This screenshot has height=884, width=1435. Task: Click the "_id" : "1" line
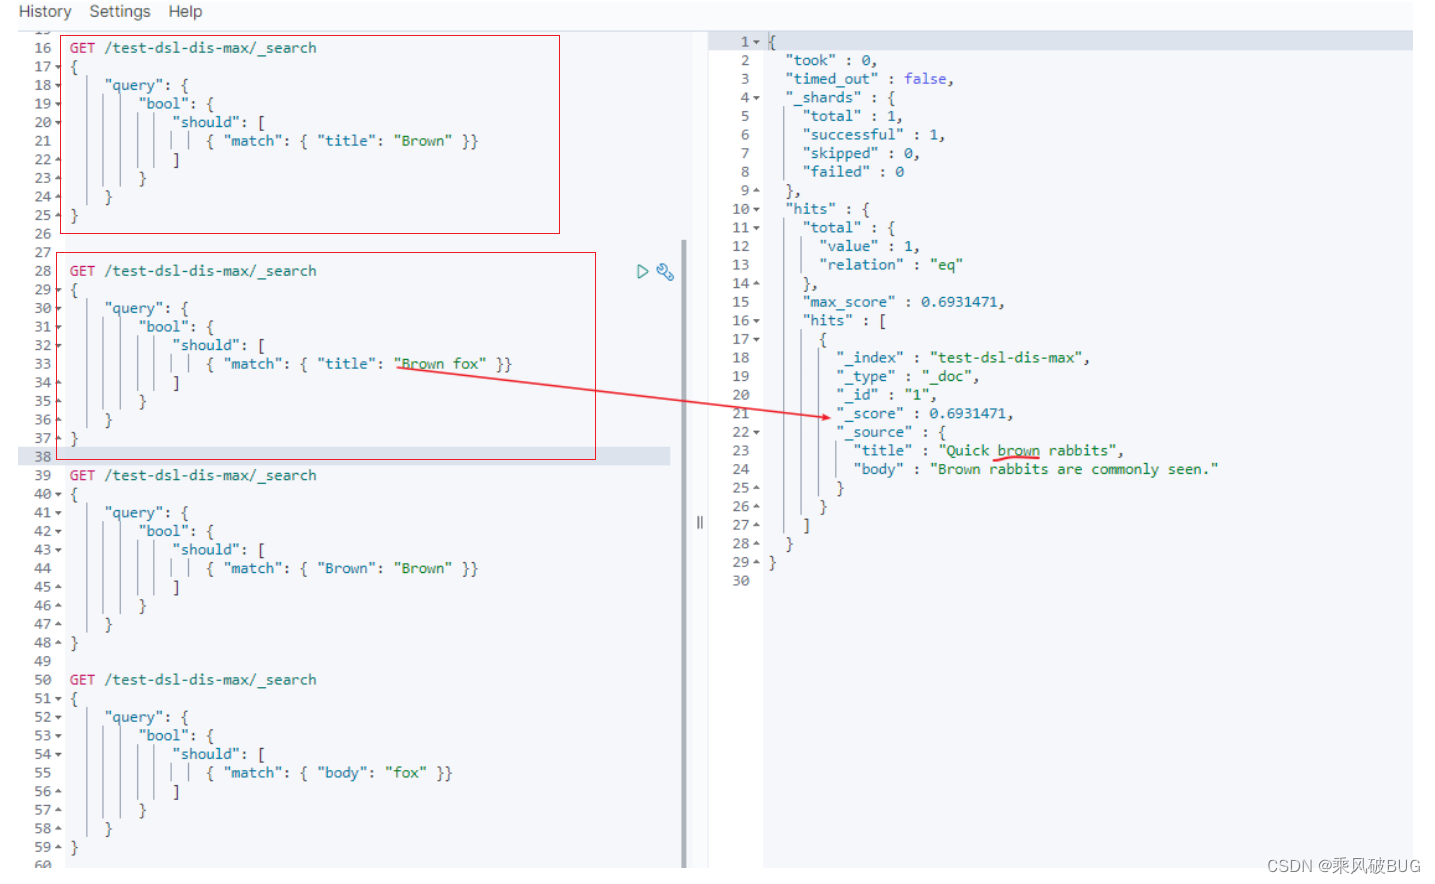(886, 395)
